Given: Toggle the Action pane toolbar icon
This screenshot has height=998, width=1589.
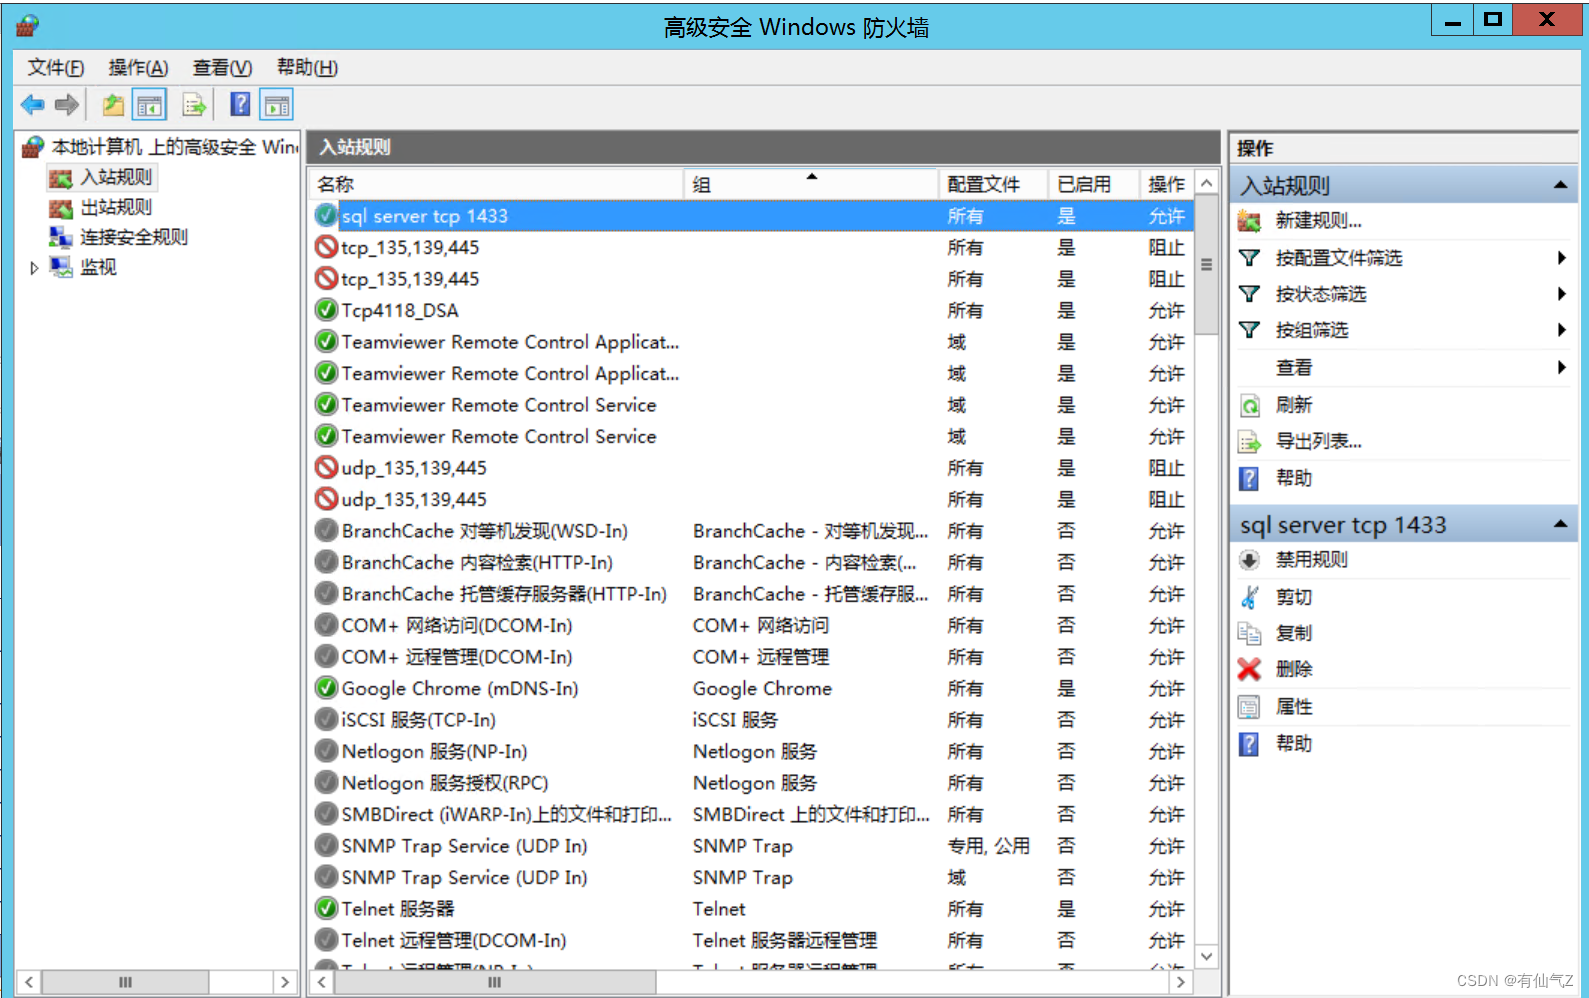Looking at the screenshot, I should coord(277,104).
